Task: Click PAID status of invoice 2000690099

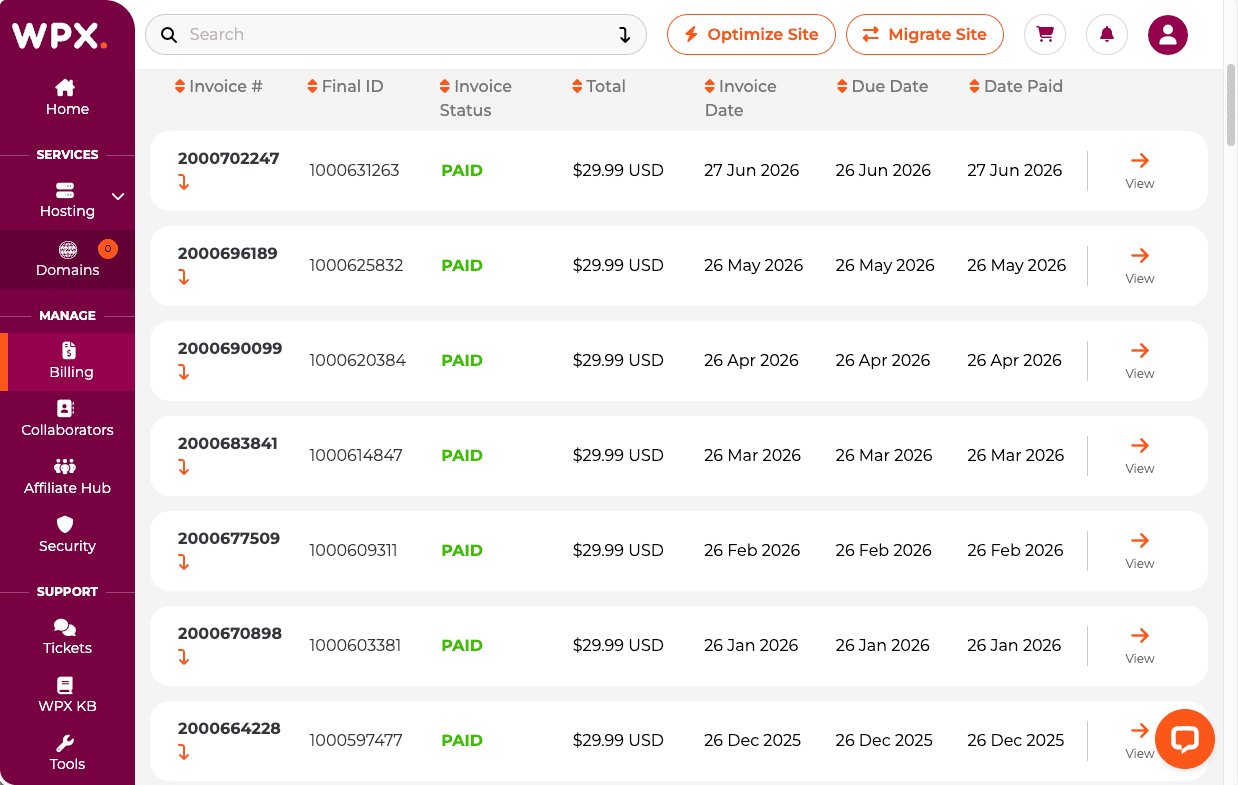Action: tap(462, 361)
